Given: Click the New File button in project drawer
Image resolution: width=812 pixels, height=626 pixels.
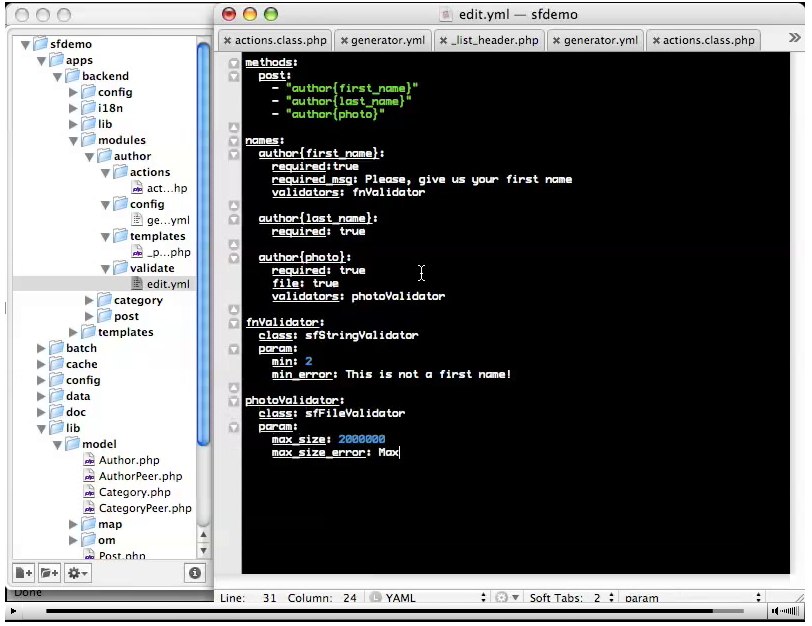Looking at the screenshot, I should 23,573.
